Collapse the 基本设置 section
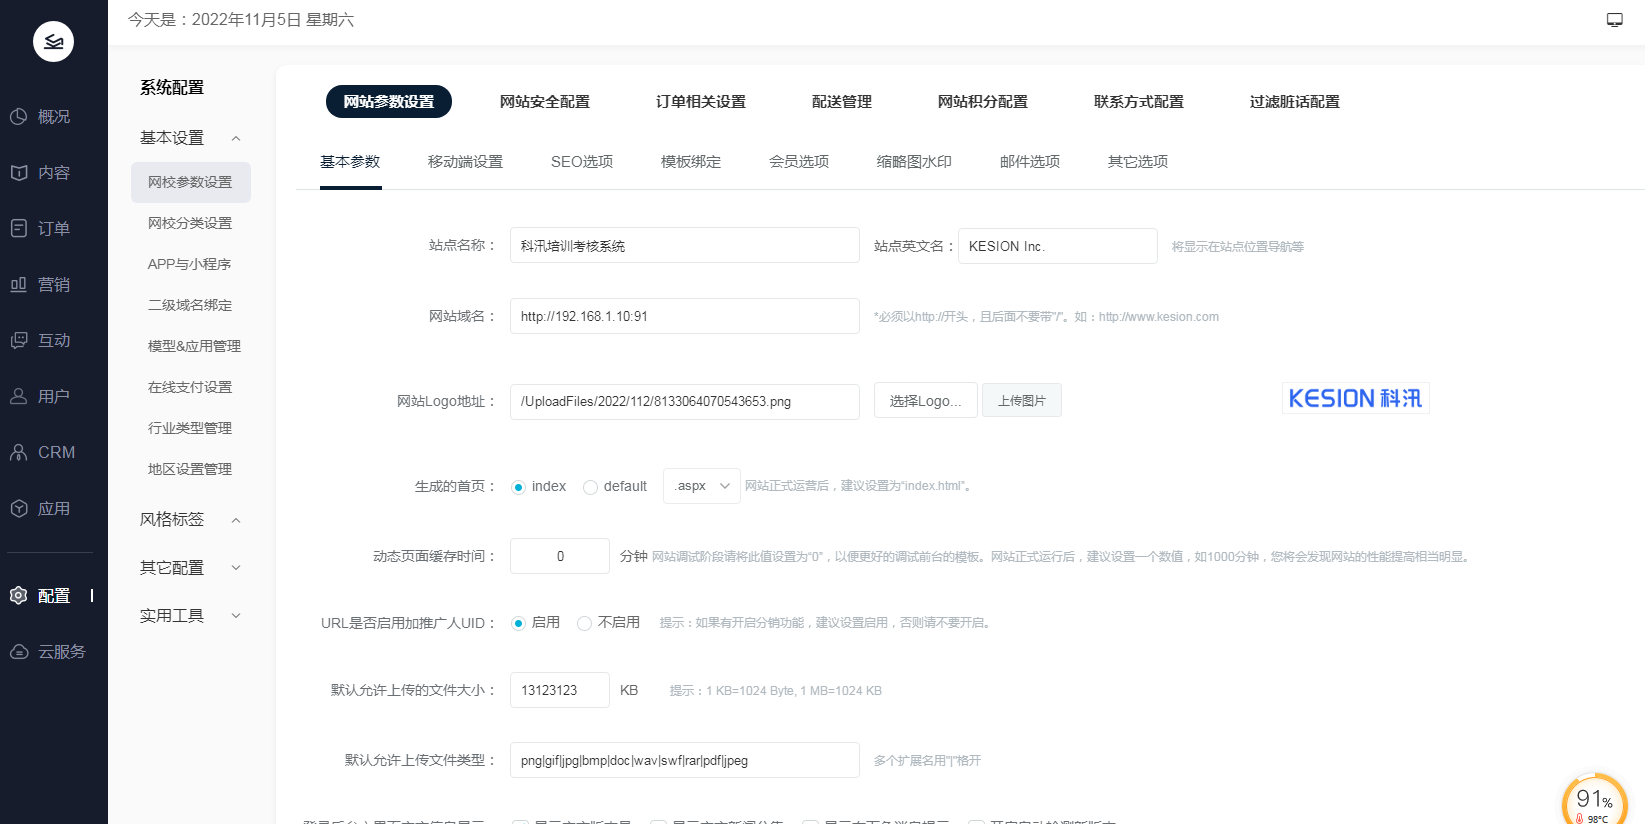The image size is (1645, 824). tap(236, 138)
